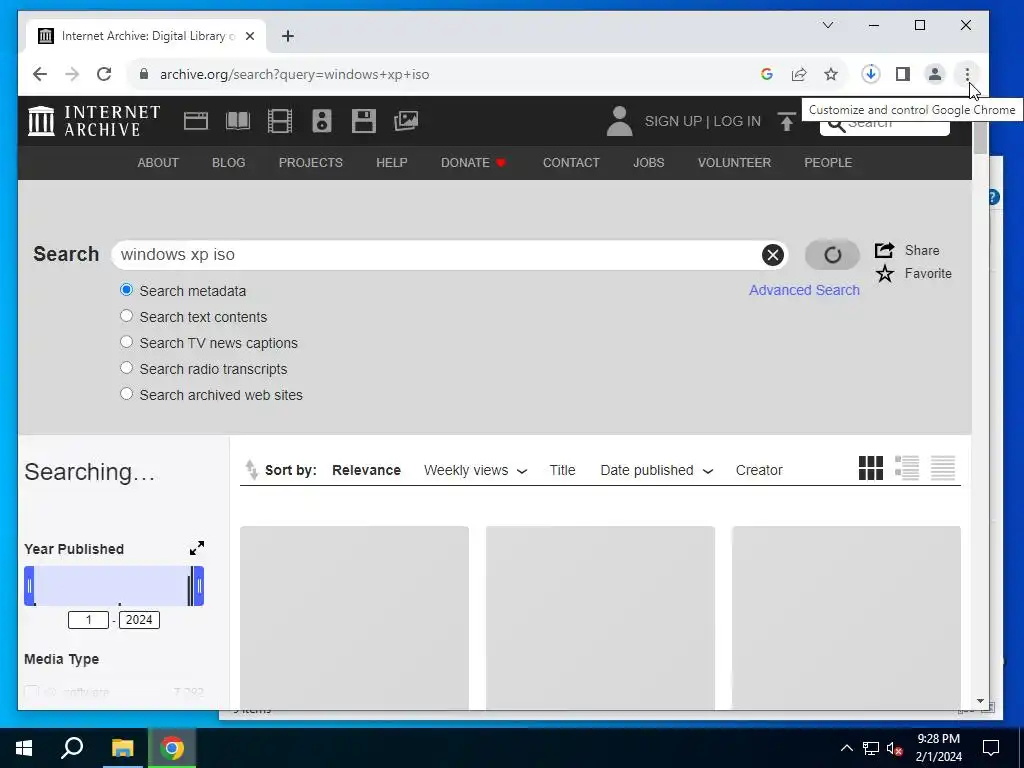Click the SIGN UP link
Viewport: 1024px width, 768px height.
tap(673, 121)
